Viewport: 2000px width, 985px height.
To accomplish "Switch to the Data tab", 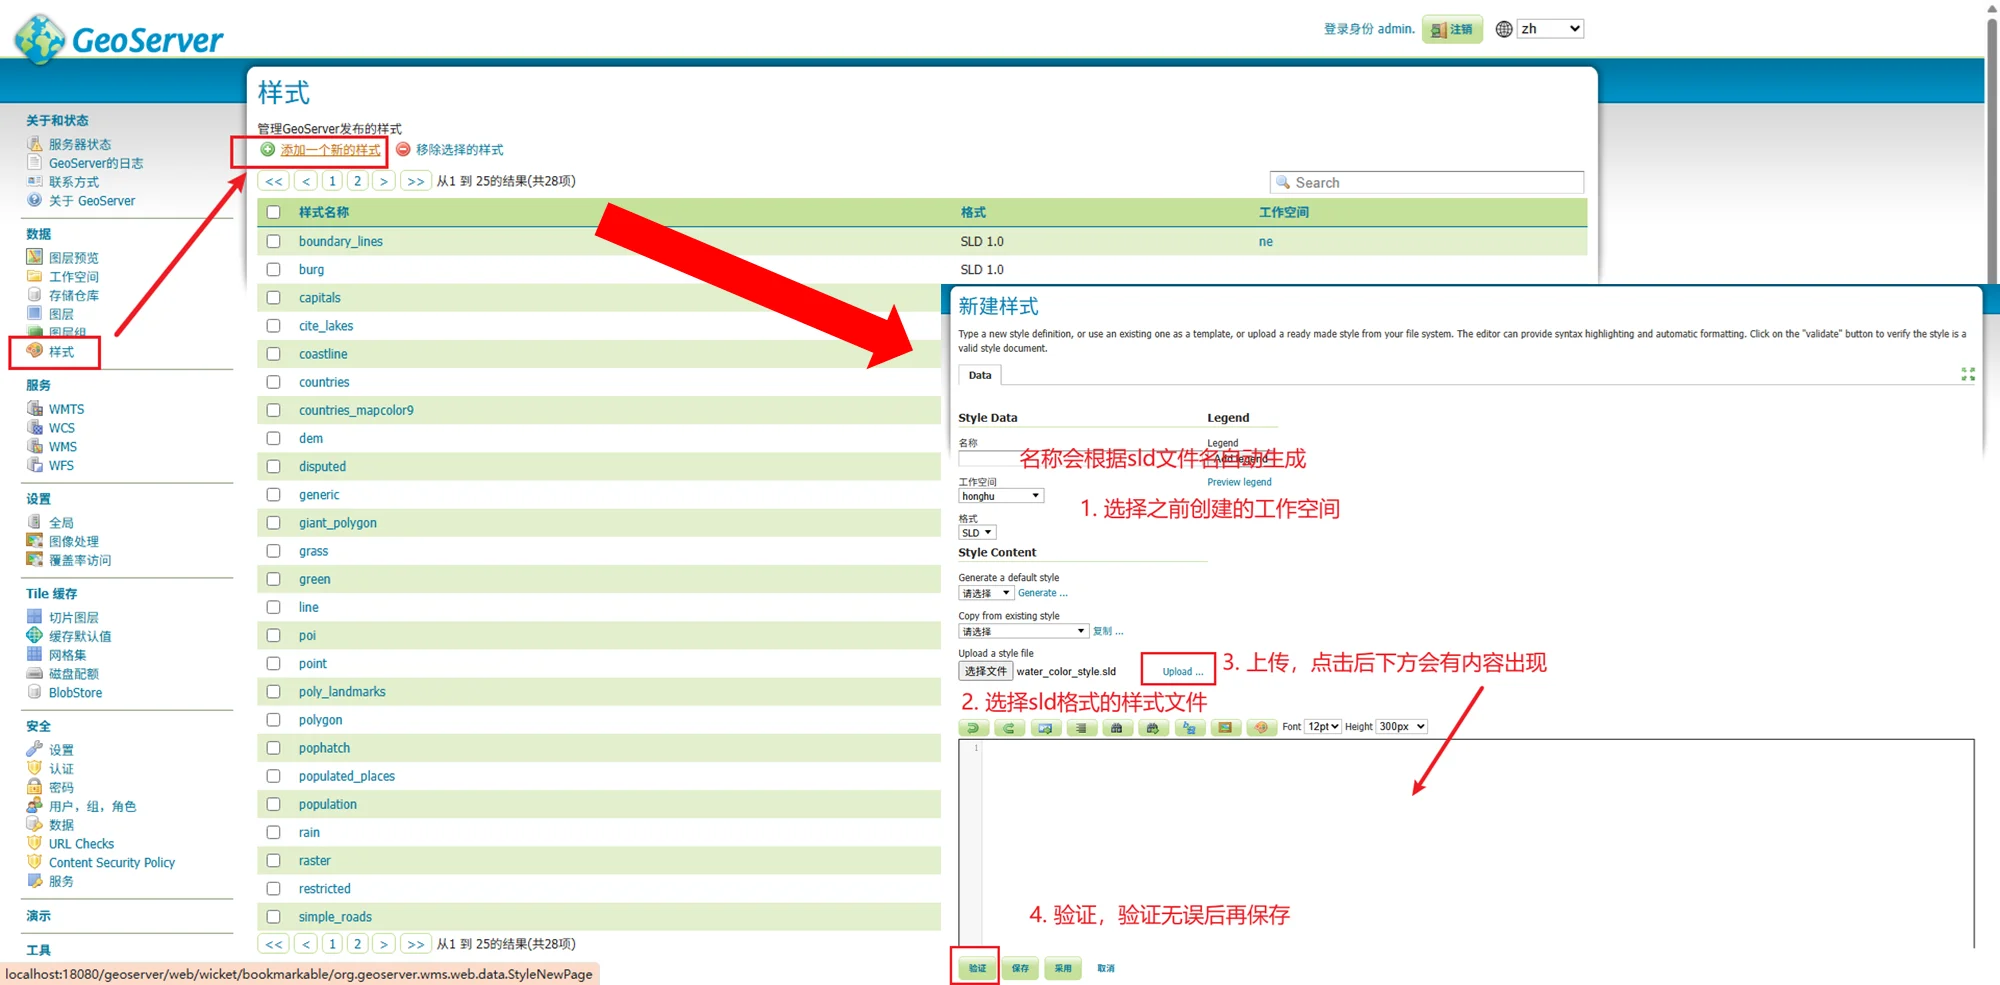I will point(979,375).
